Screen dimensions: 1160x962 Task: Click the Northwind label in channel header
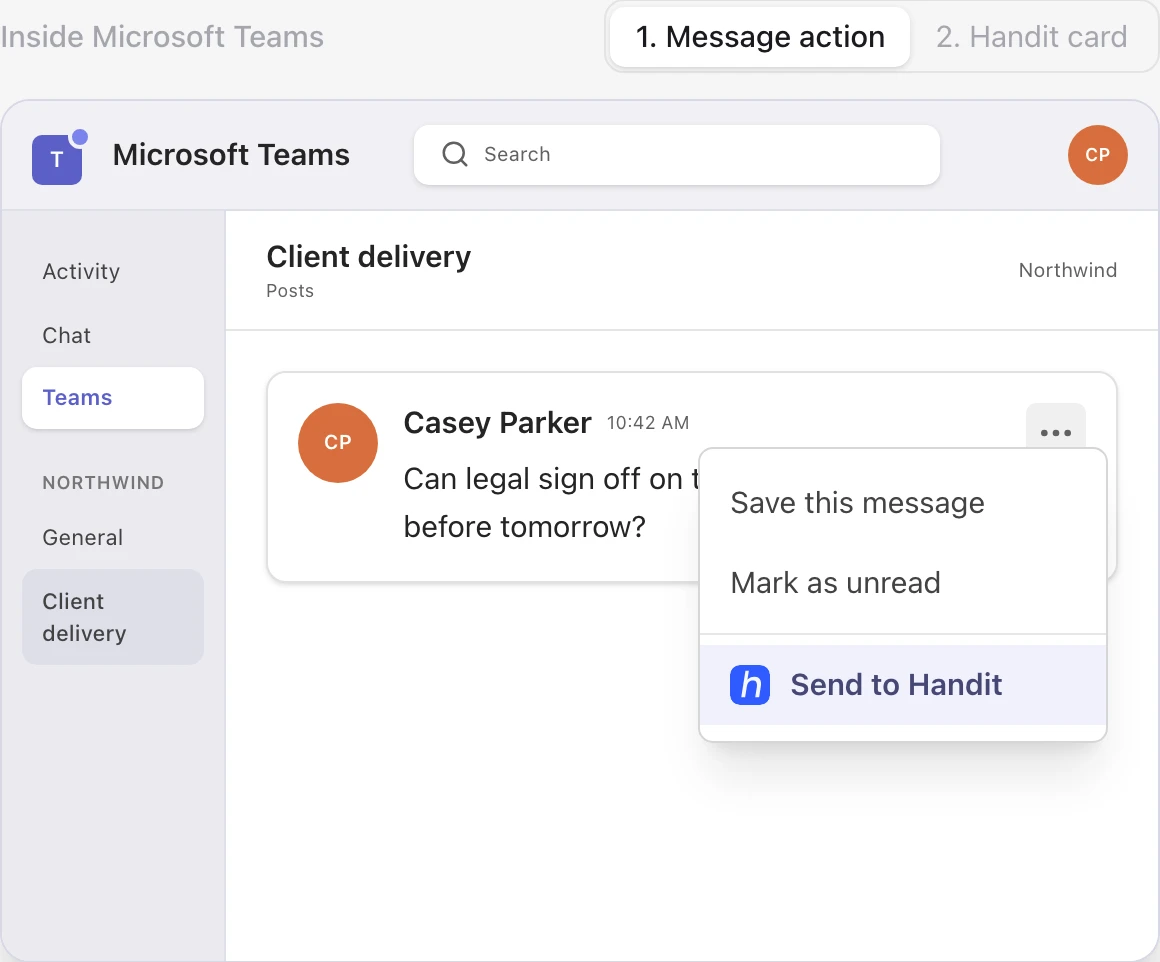coord(1068,270)
